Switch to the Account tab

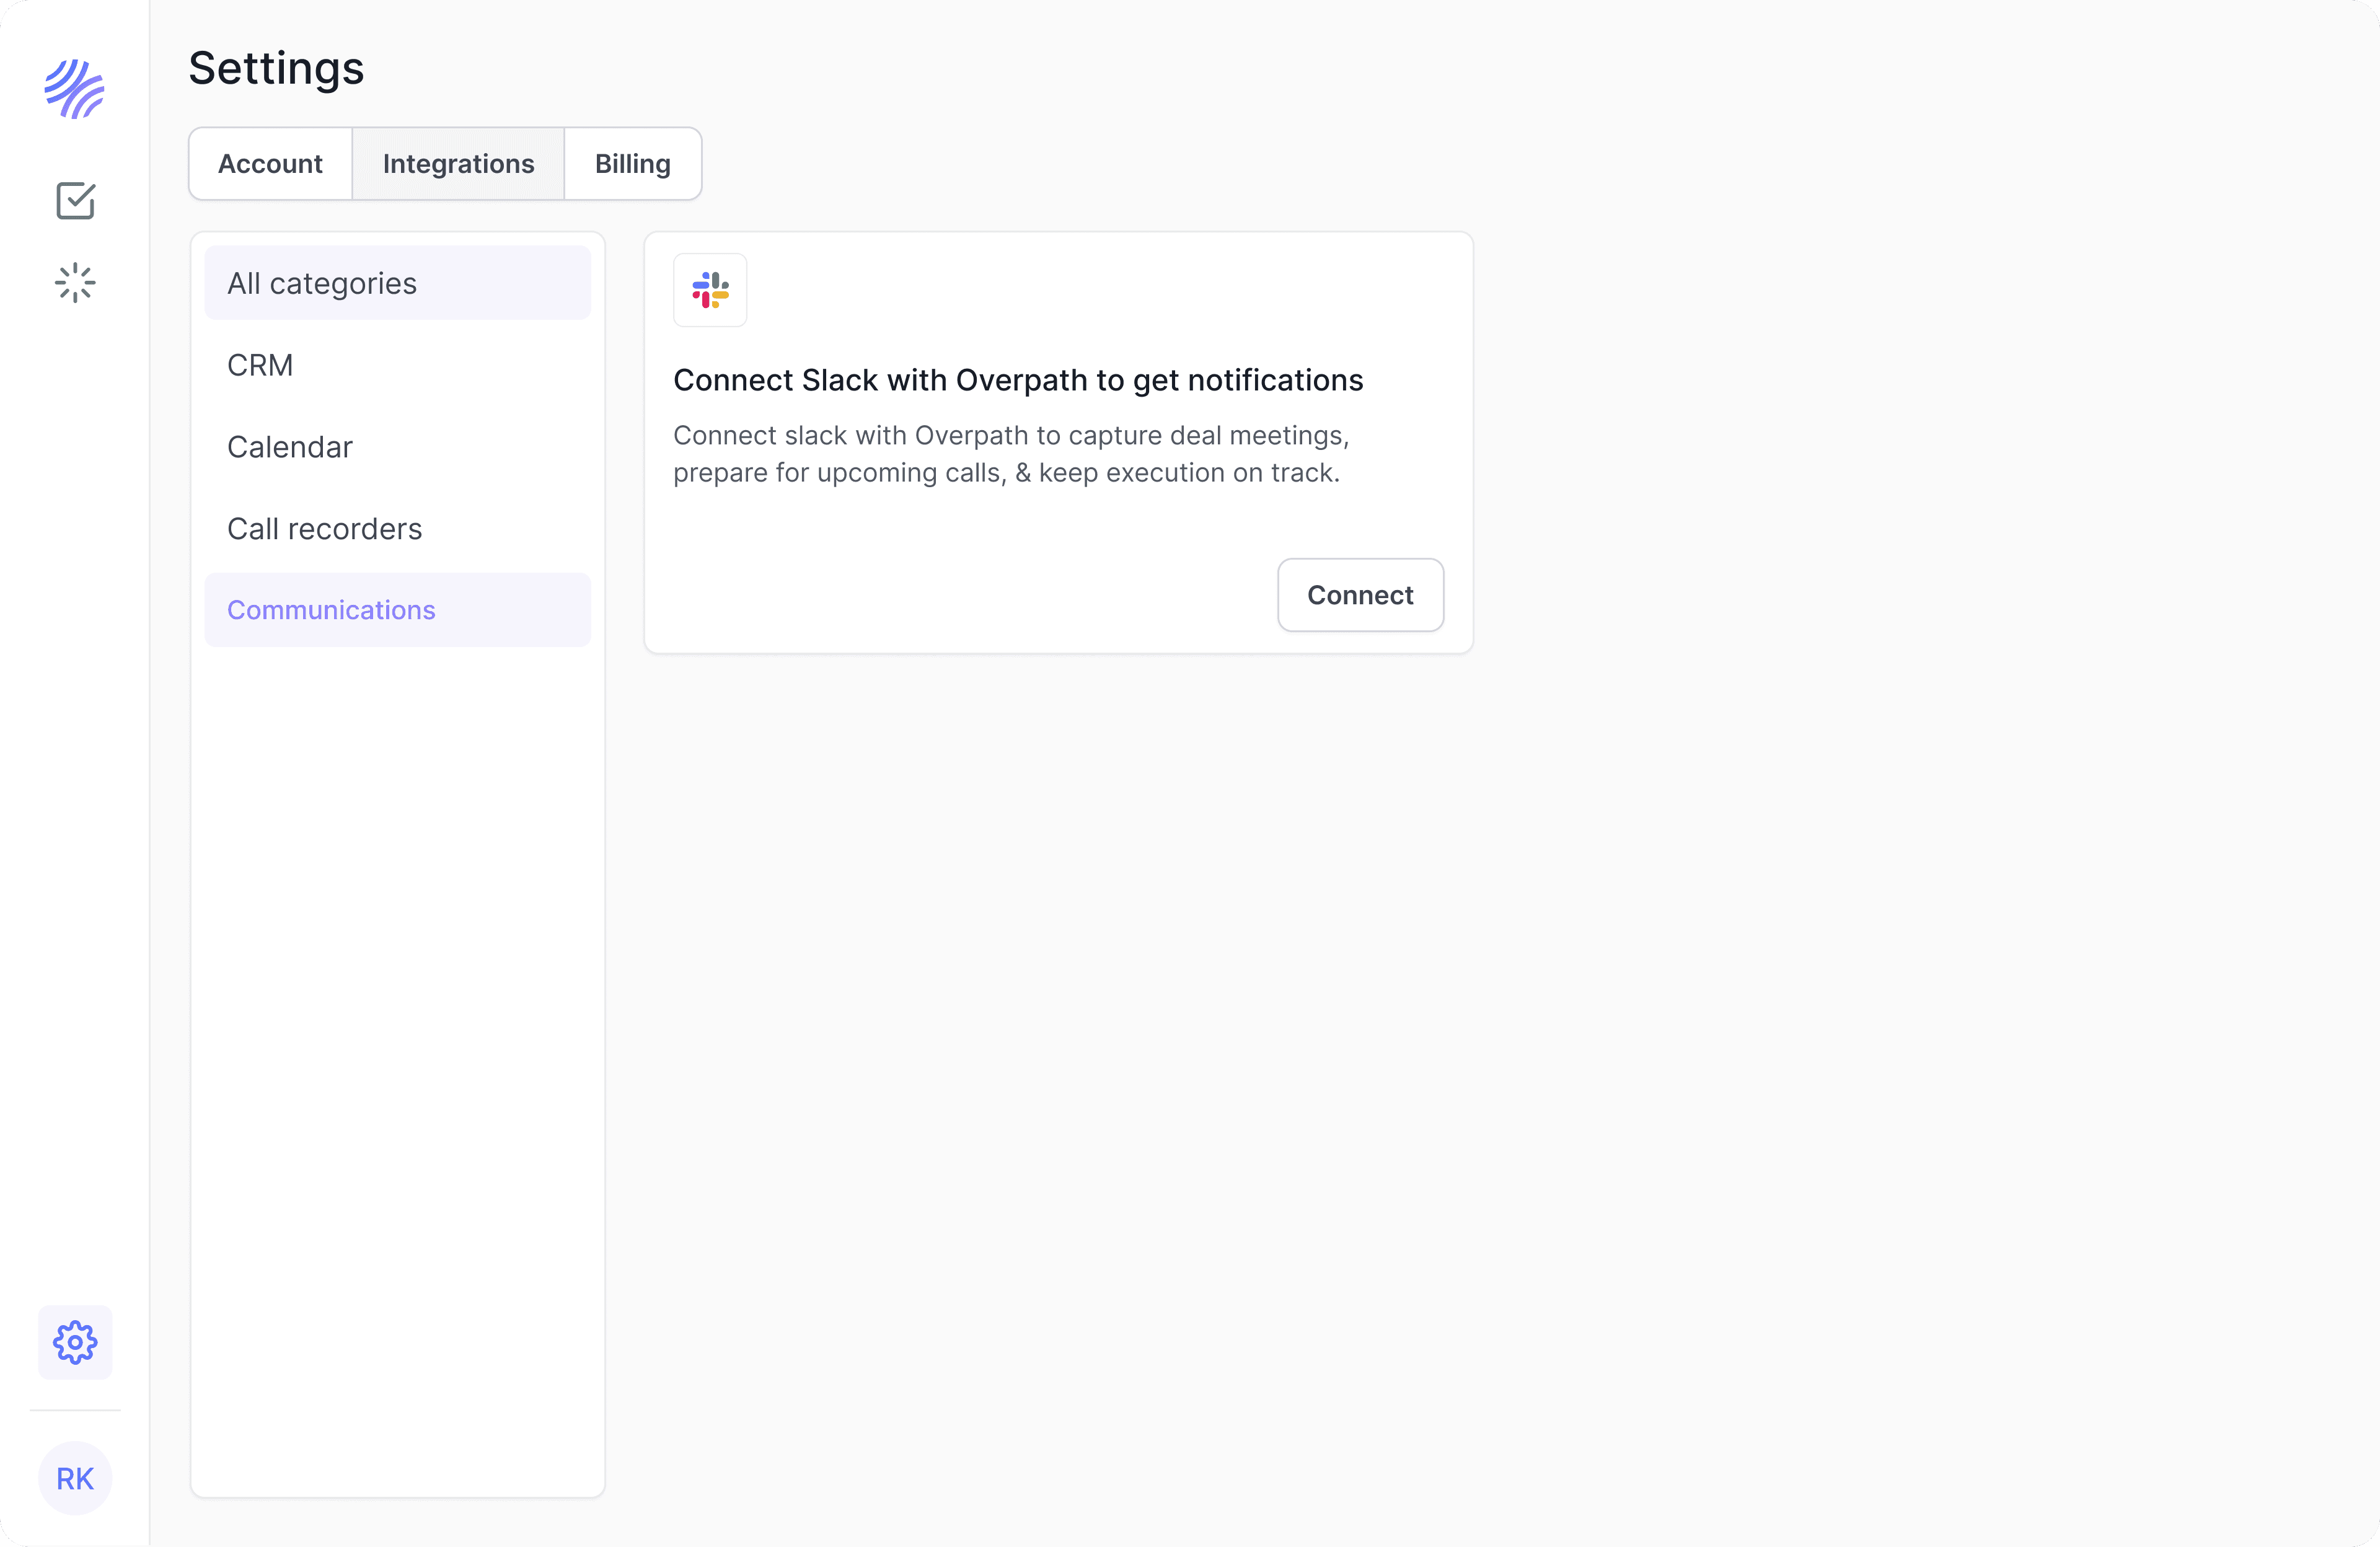270,164
